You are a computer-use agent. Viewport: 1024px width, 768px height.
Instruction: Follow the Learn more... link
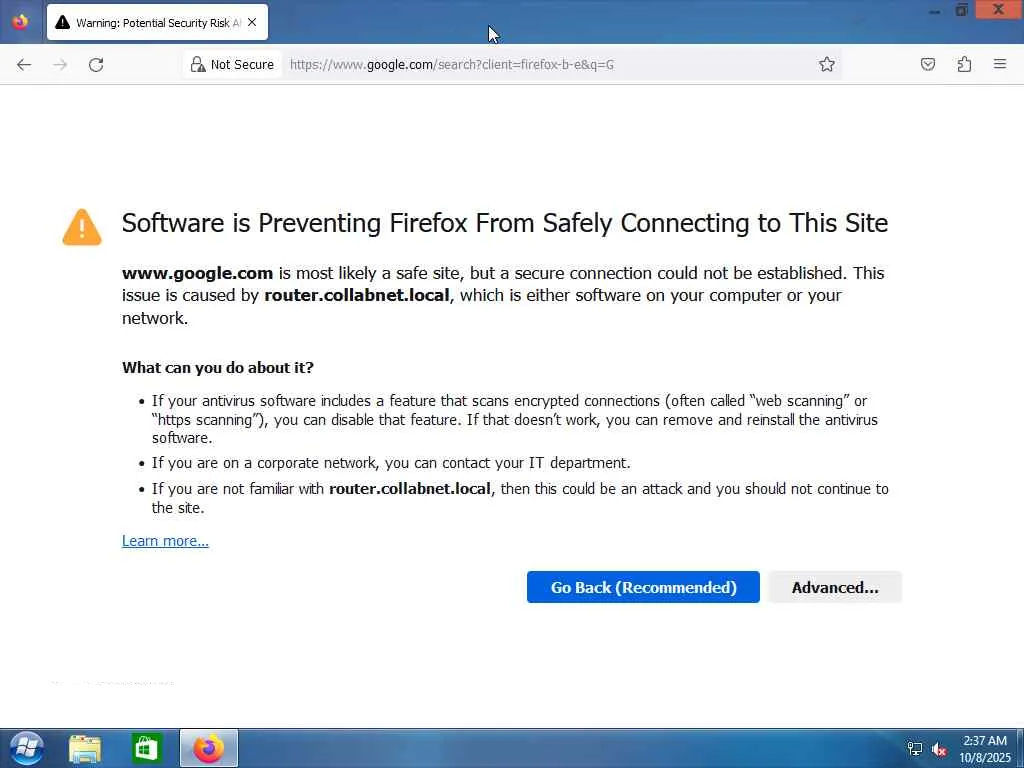coord(165,541)
